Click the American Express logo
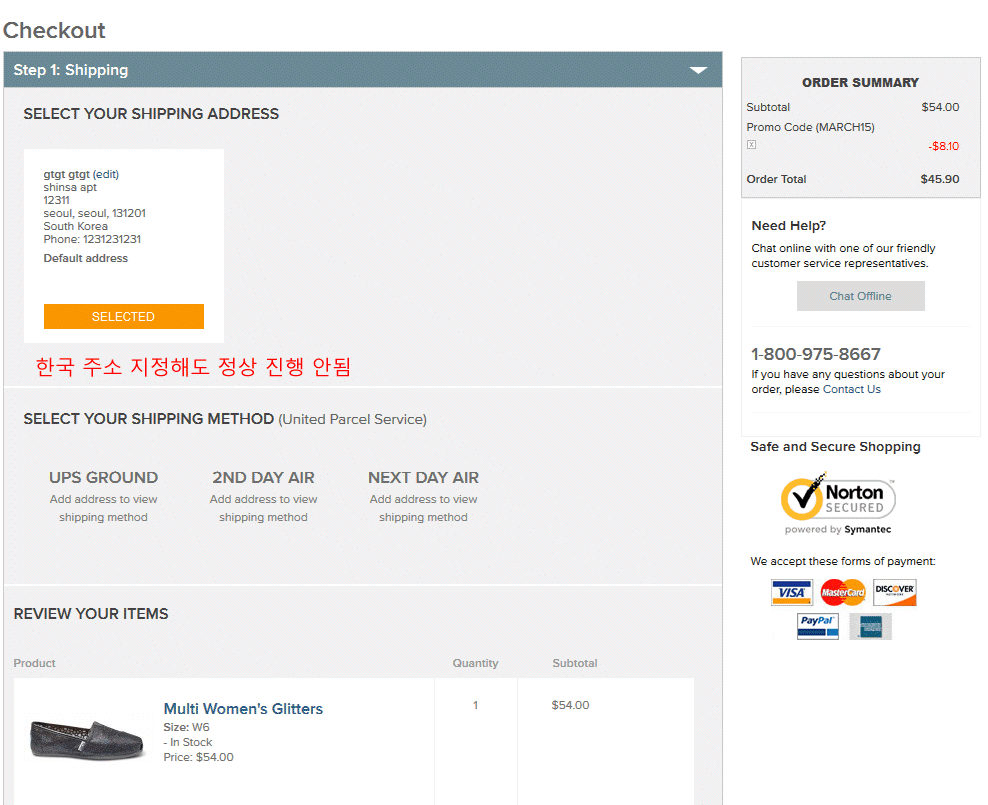 click(x=870, y=626)
